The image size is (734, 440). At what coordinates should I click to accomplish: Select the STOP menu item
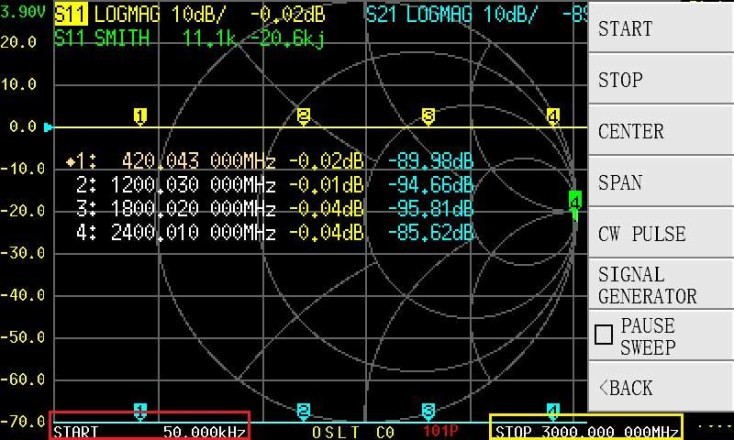point(661,79)
